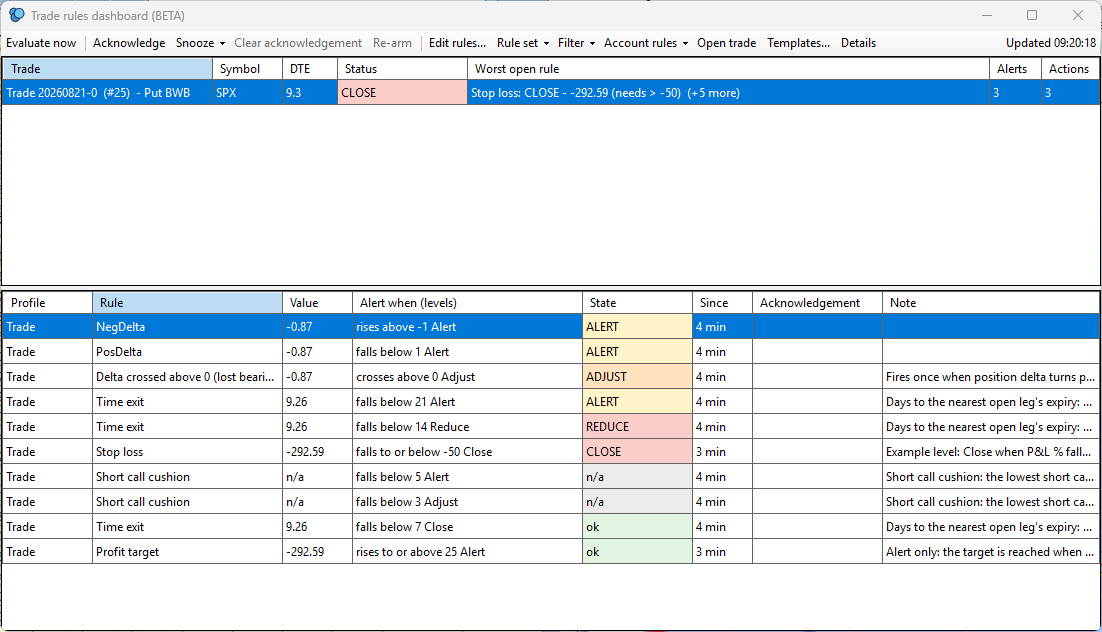Click the Example level: Close when P&L note

[990, 452]
